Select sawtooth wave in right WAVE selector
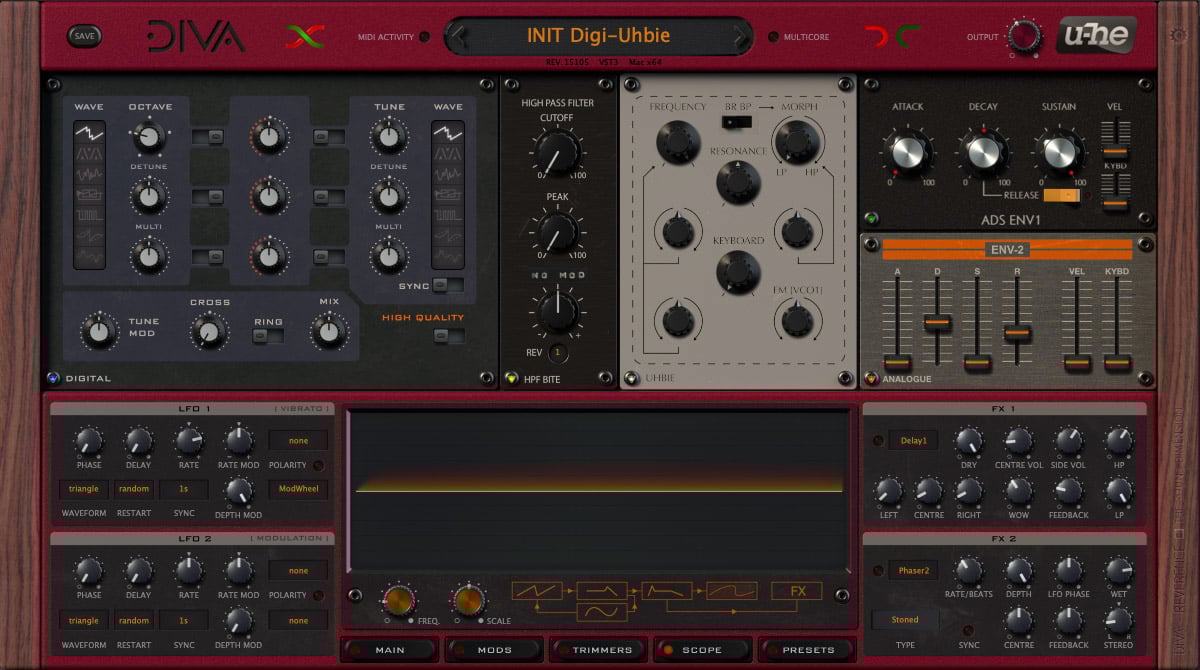Viewport: 1200px width, 670px height. click(x=448, y=132)
